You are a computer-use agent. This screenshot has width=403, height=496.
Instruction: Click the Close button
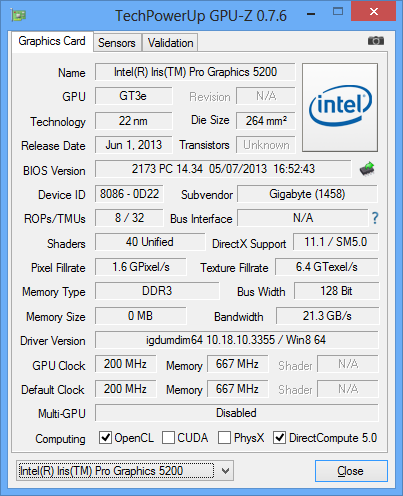[x=351, y=471]
